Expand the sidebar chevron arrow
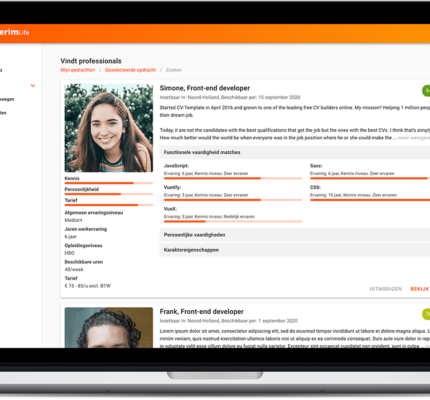Image resolution: width=430 pixels, height=400 pixels. tap(33, 86)
